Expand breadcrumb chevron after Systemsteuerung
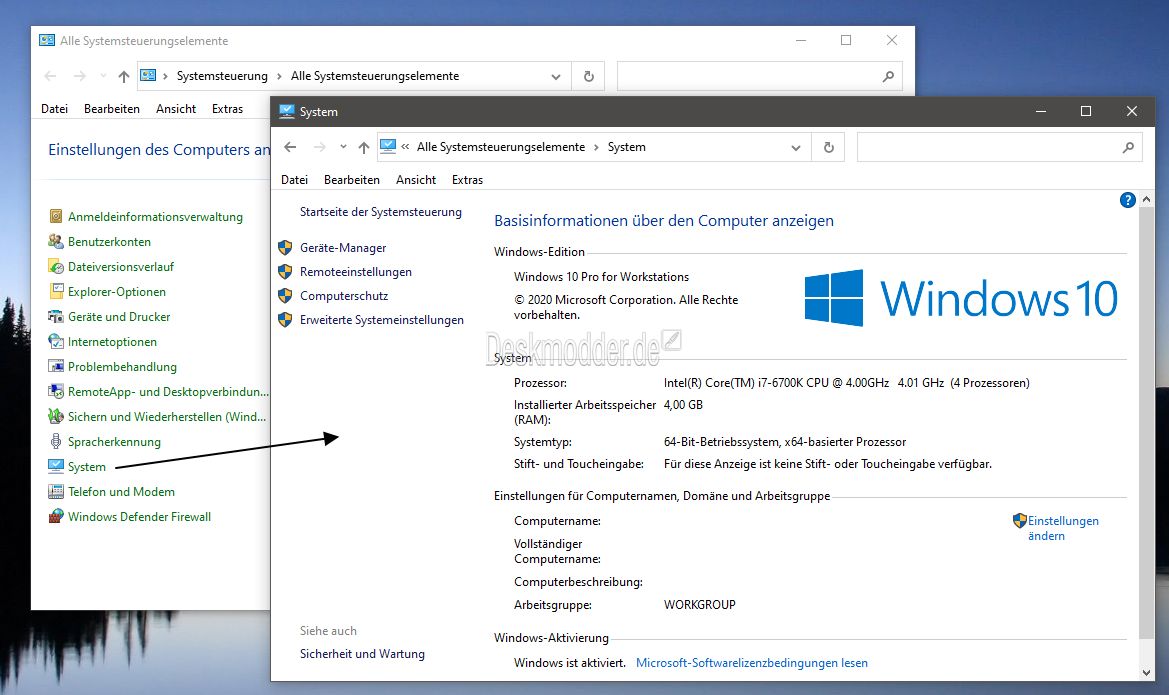This screenshot has width=1169, height=695. pyautogui.click(x=279, y=76)
